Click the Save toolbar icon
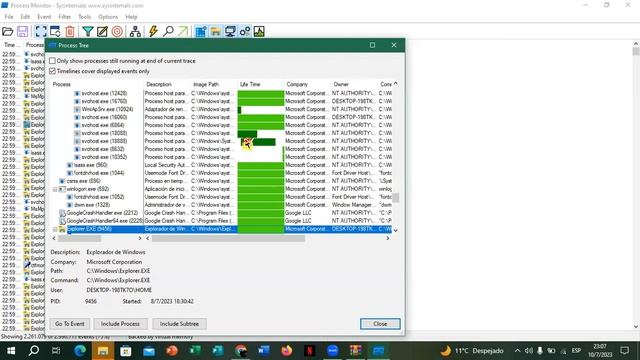Viewport: 640px width, 360px height. (22, 31)
